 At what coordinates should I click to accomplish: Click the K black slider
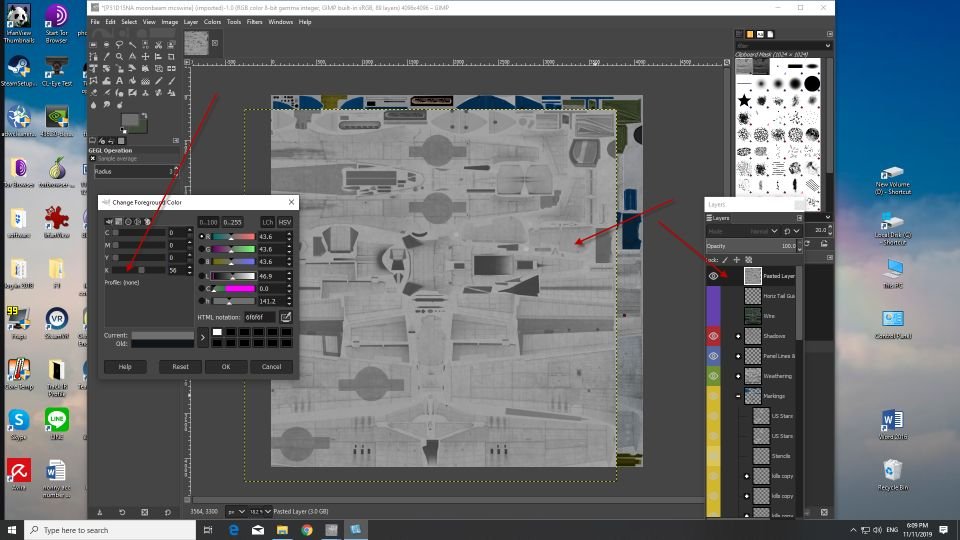(139, 270)
